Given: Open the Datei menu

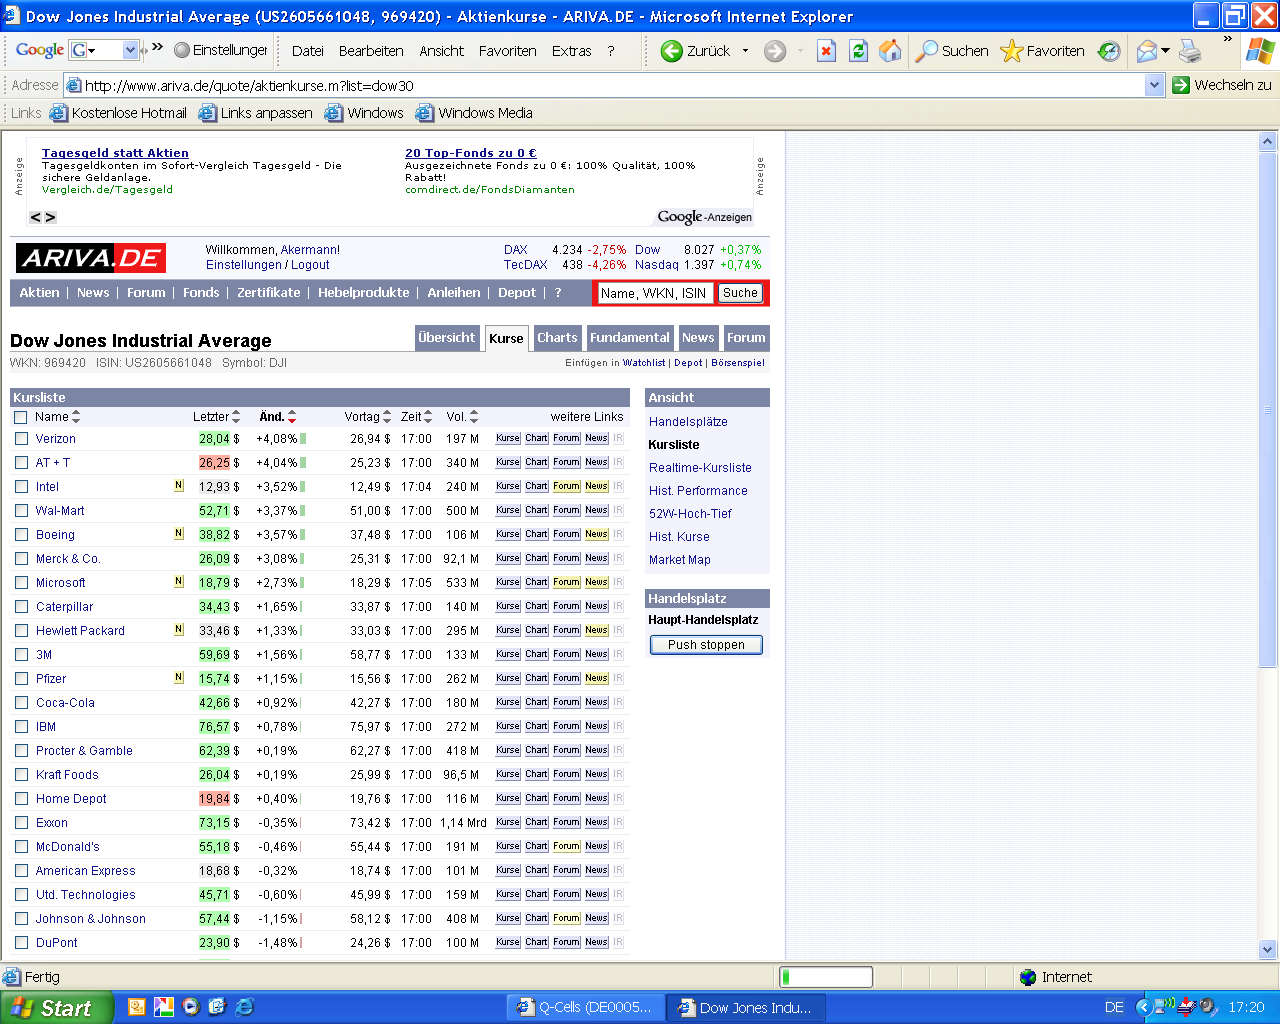Looking at the screenshot, I should (x=307, y=51).
